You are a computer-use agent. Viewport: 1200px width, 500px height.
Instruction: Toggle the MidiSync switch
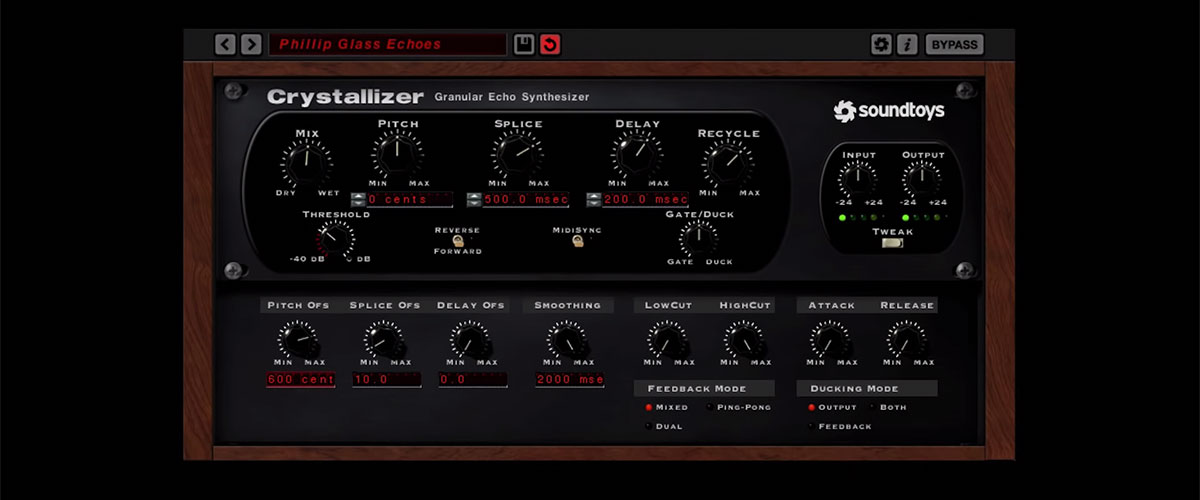tap(577, 240)
